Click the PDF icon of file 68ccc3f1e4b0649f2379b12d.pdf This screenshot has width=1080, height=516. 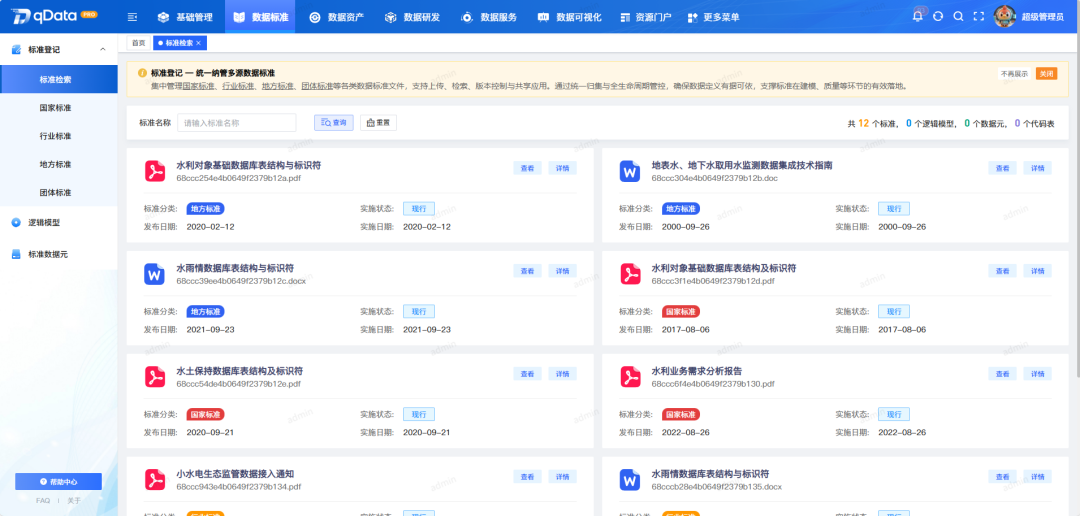[630, 274]
